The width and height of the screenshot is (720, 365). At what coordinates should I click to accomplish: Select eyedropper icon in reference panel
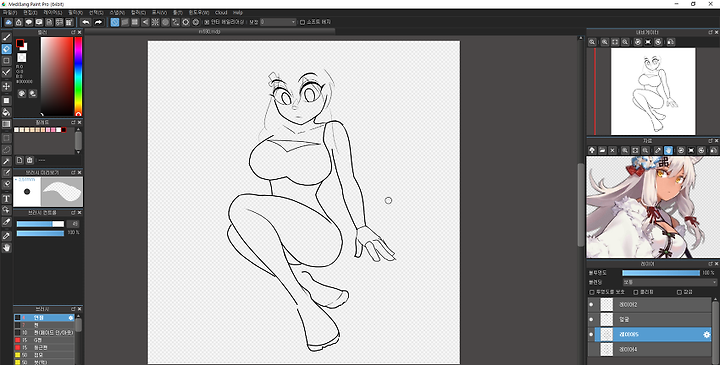(658, 150)
